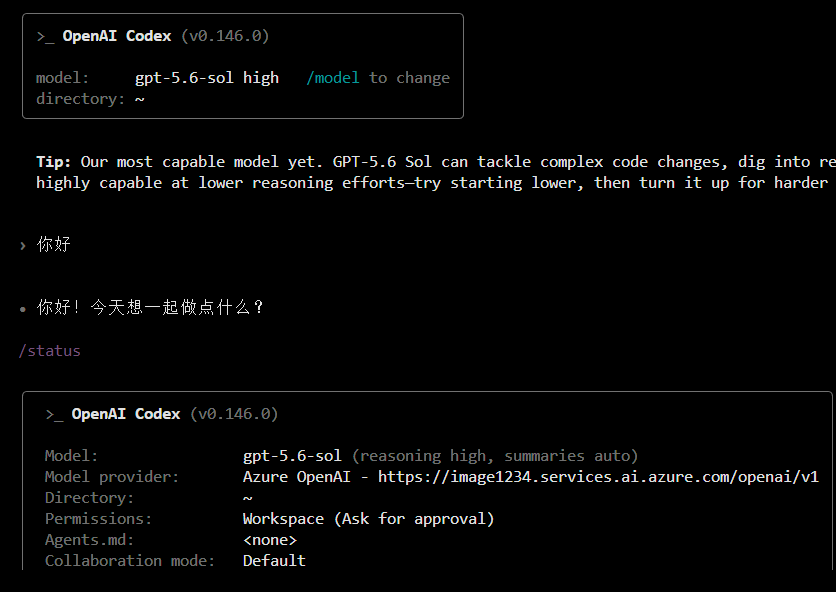Screen dimensions: 836x592
Task: Click the user message 你好
Action: [x=53, y=244]
